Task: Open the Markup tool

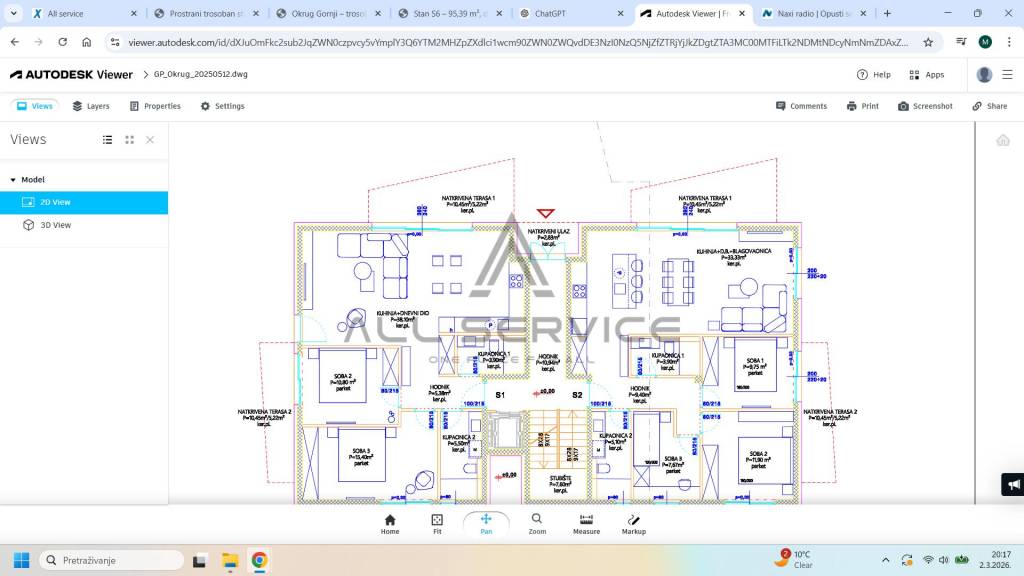Action: click(x=634, y=523)
